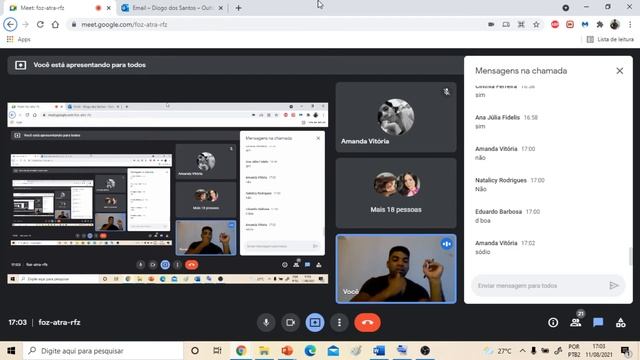
Task: Toggle the blue chat panel icon
Action: coord(598,322)
